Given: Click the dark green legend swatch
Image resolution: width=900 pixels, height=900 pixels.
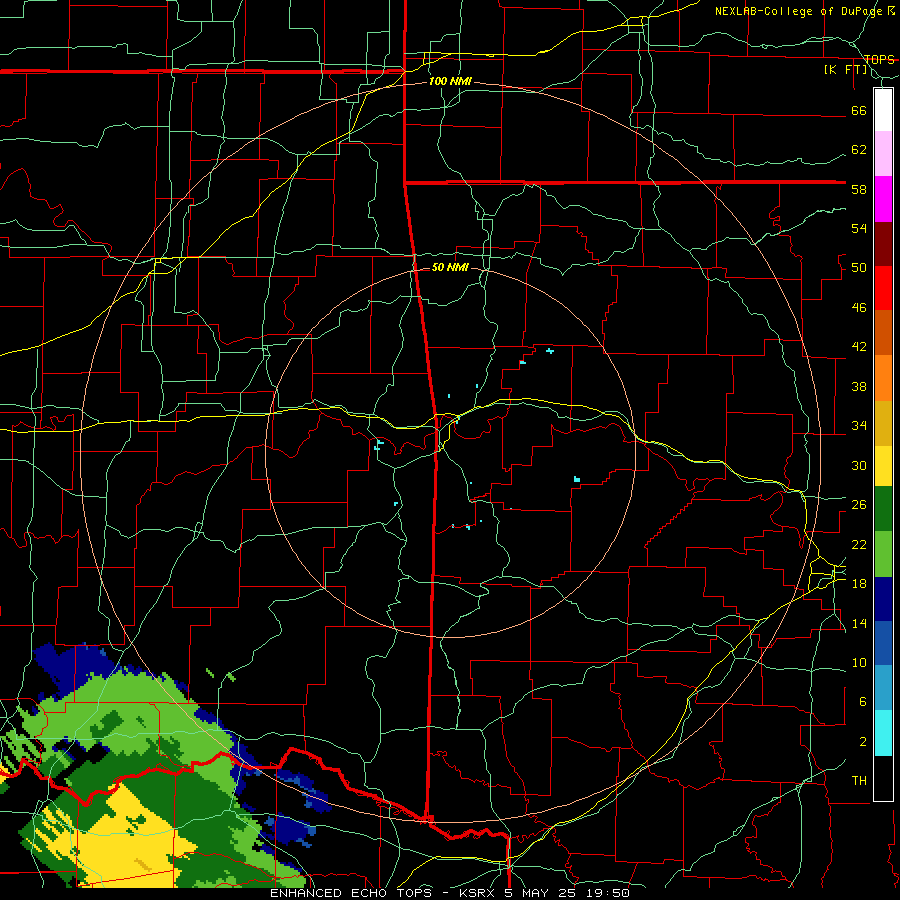Looking at the screenshot, I should tap(883, 509).
